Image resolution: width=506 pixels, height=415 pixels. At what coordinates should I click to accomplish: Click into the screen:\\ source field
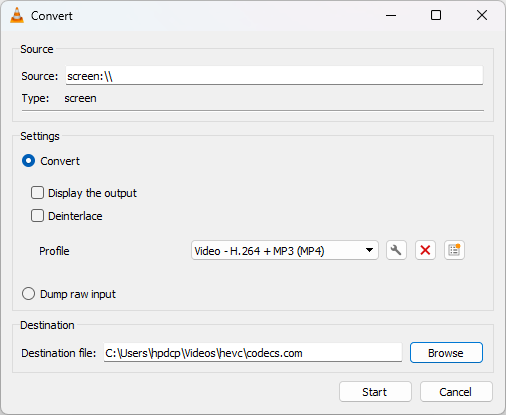274,75
